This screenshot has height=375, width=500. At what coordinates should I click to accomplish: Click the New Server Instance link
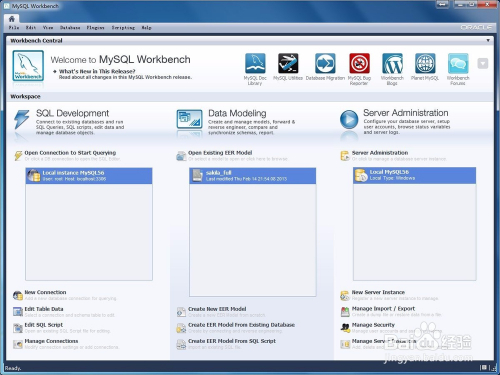click(378, 292)
